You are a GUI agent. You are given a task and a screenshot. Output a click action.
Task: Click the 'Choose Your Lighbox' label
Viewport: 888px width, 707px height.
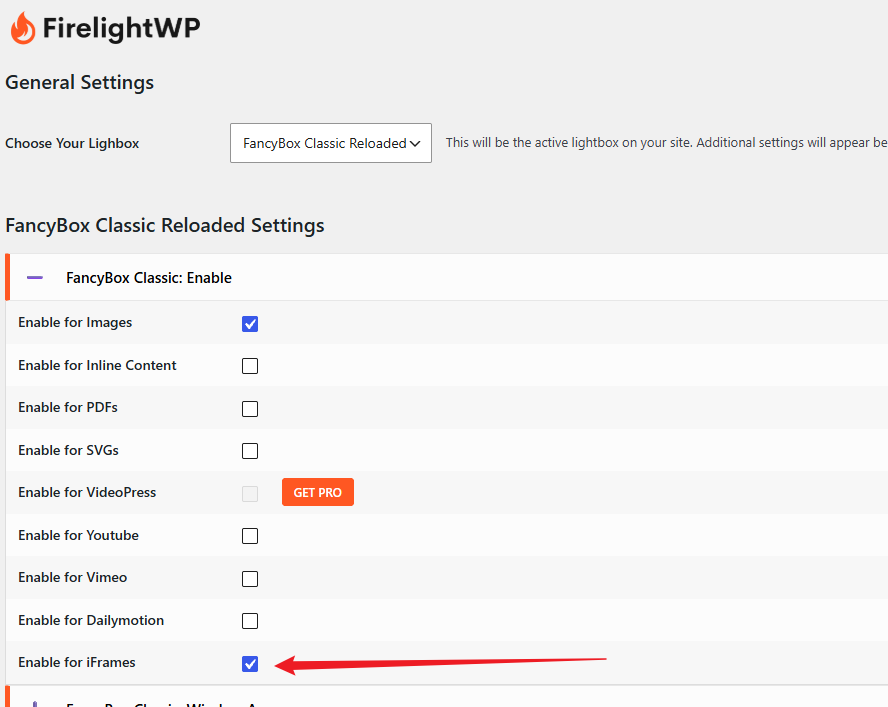tap(72, 143)
